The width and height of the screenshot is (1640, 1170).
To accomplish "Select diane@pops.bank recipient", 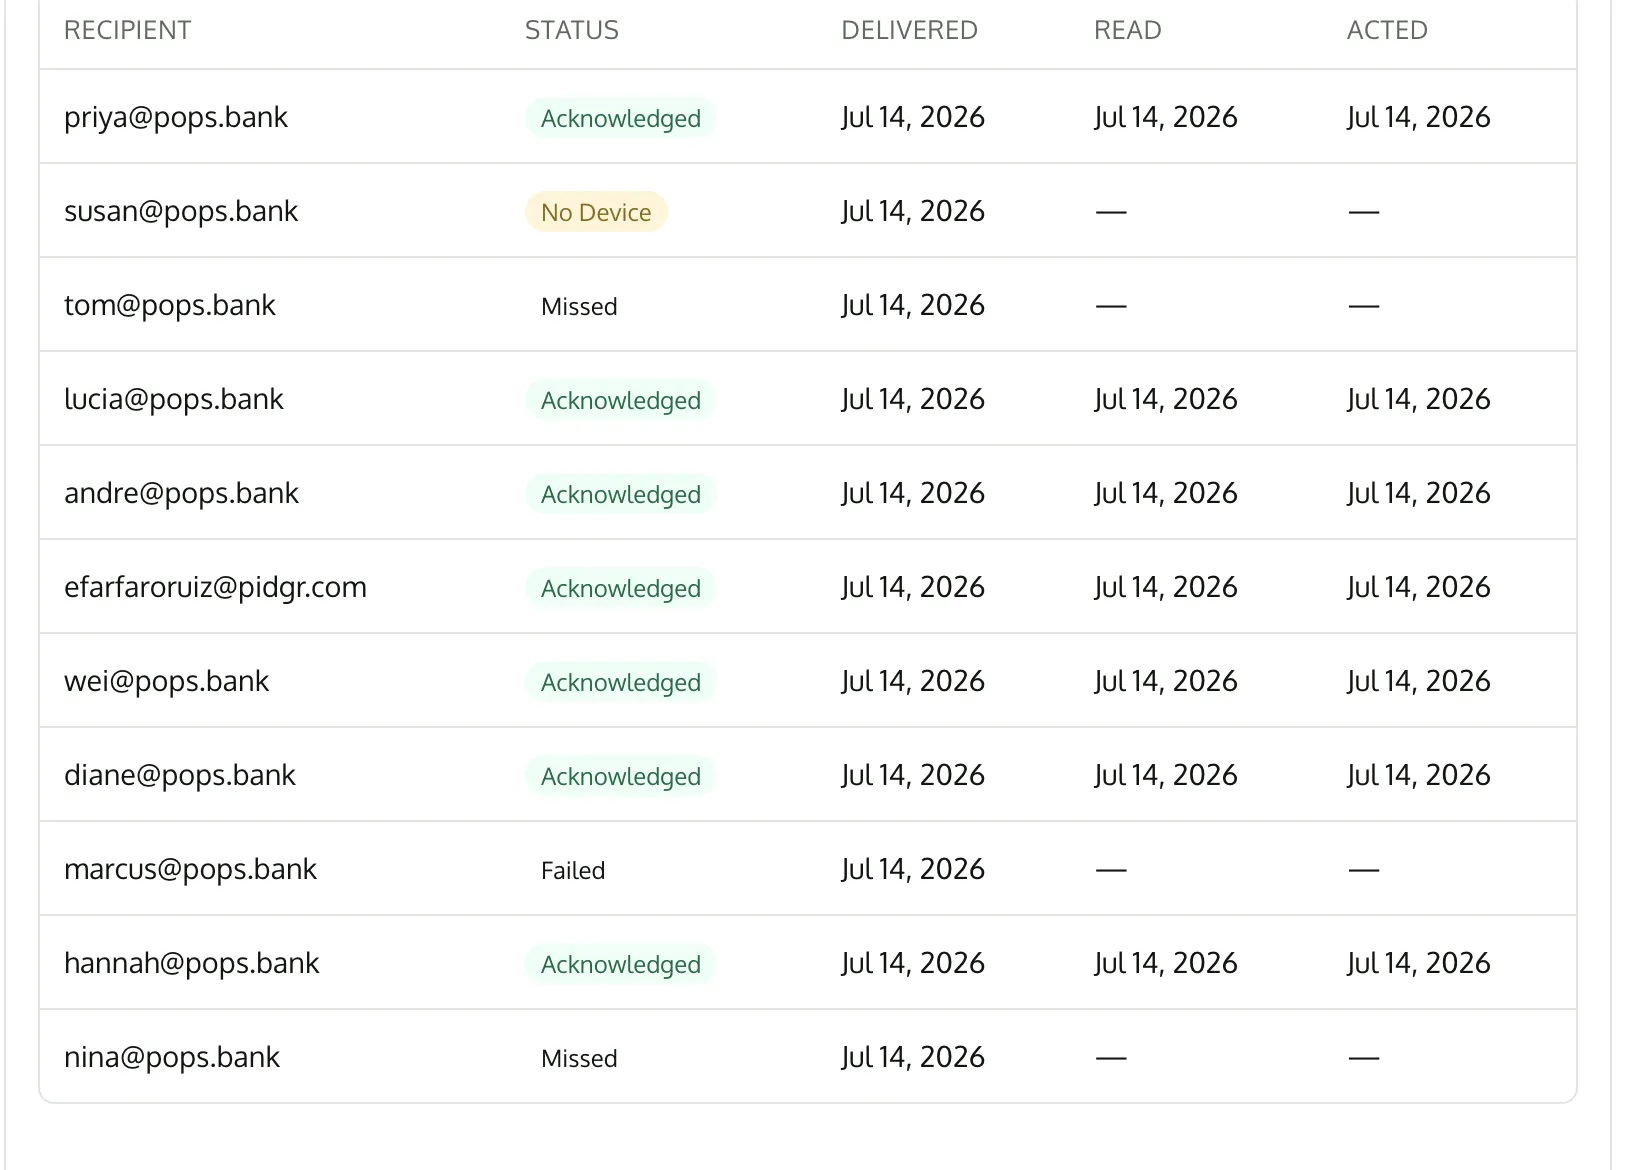I will (180, 775).
